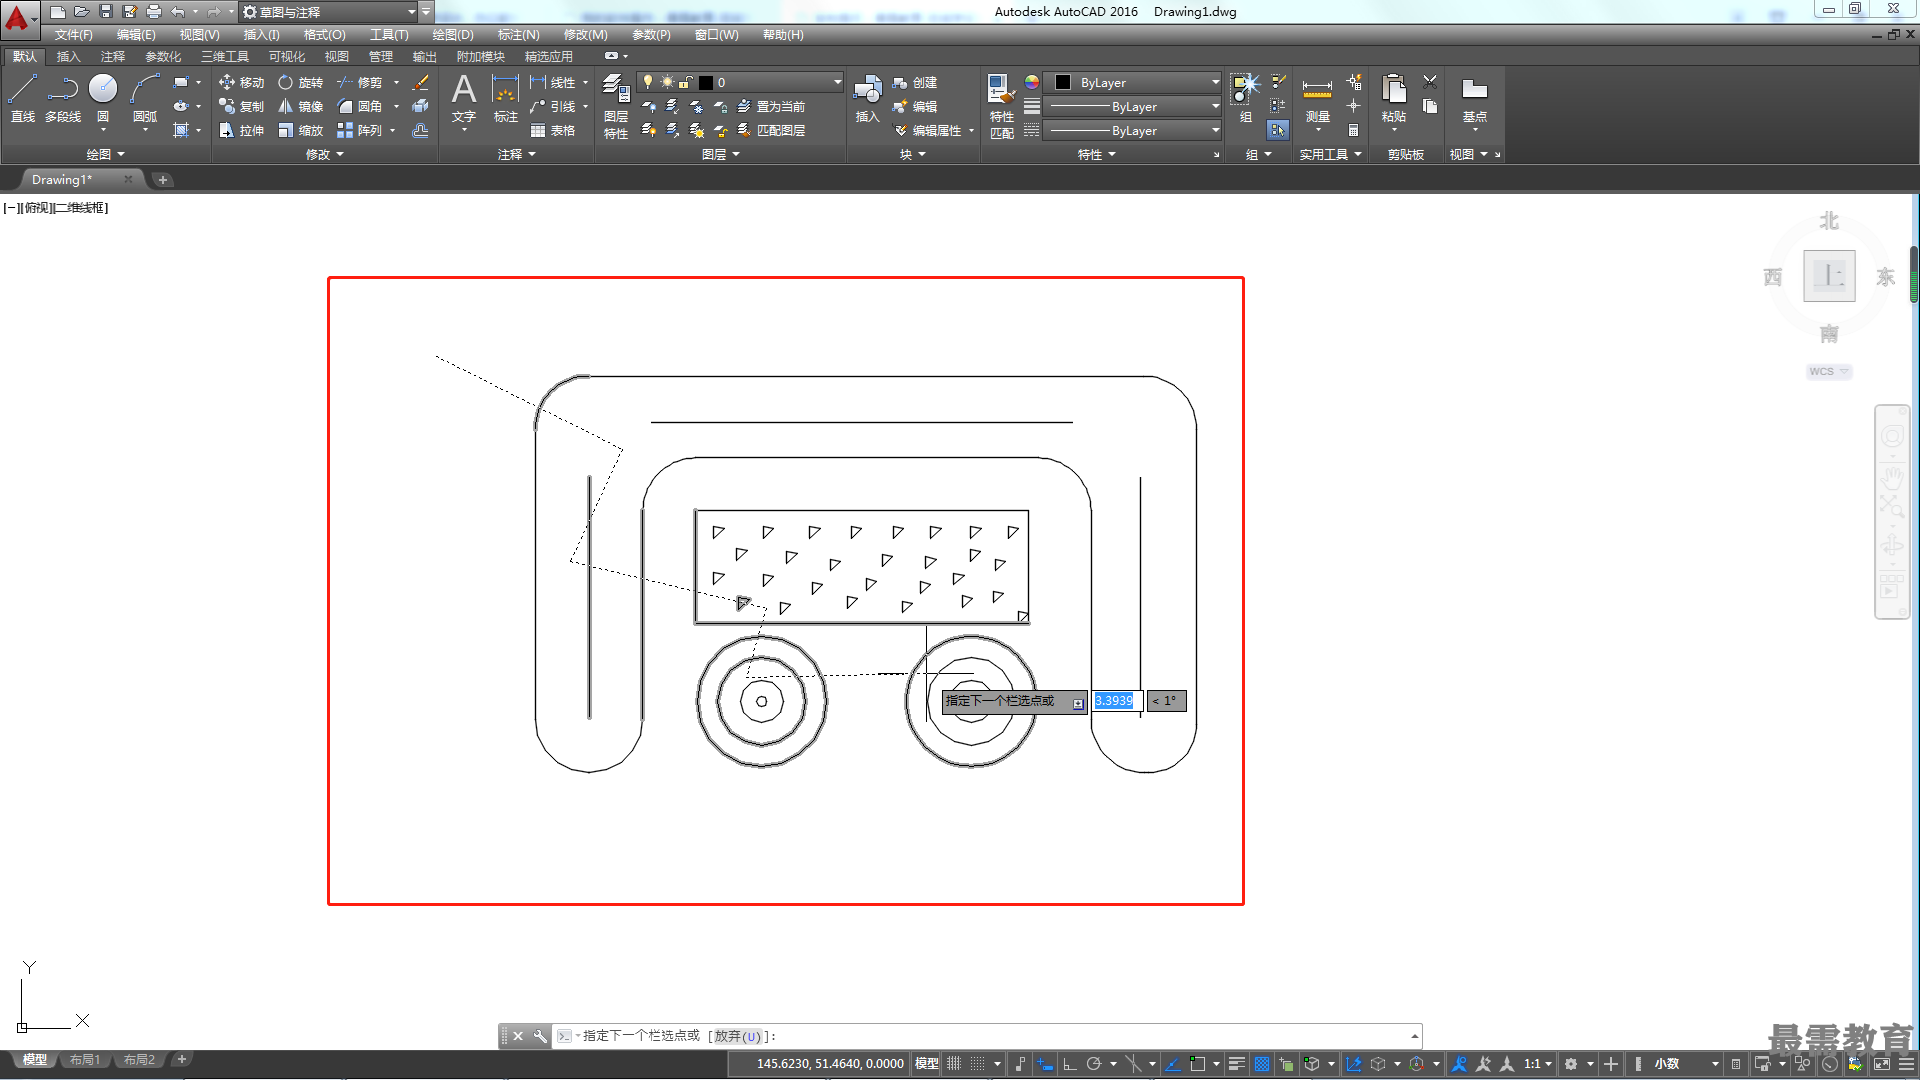
Task: Click the Insert block (插入) icon
Action: click(867, 98)
